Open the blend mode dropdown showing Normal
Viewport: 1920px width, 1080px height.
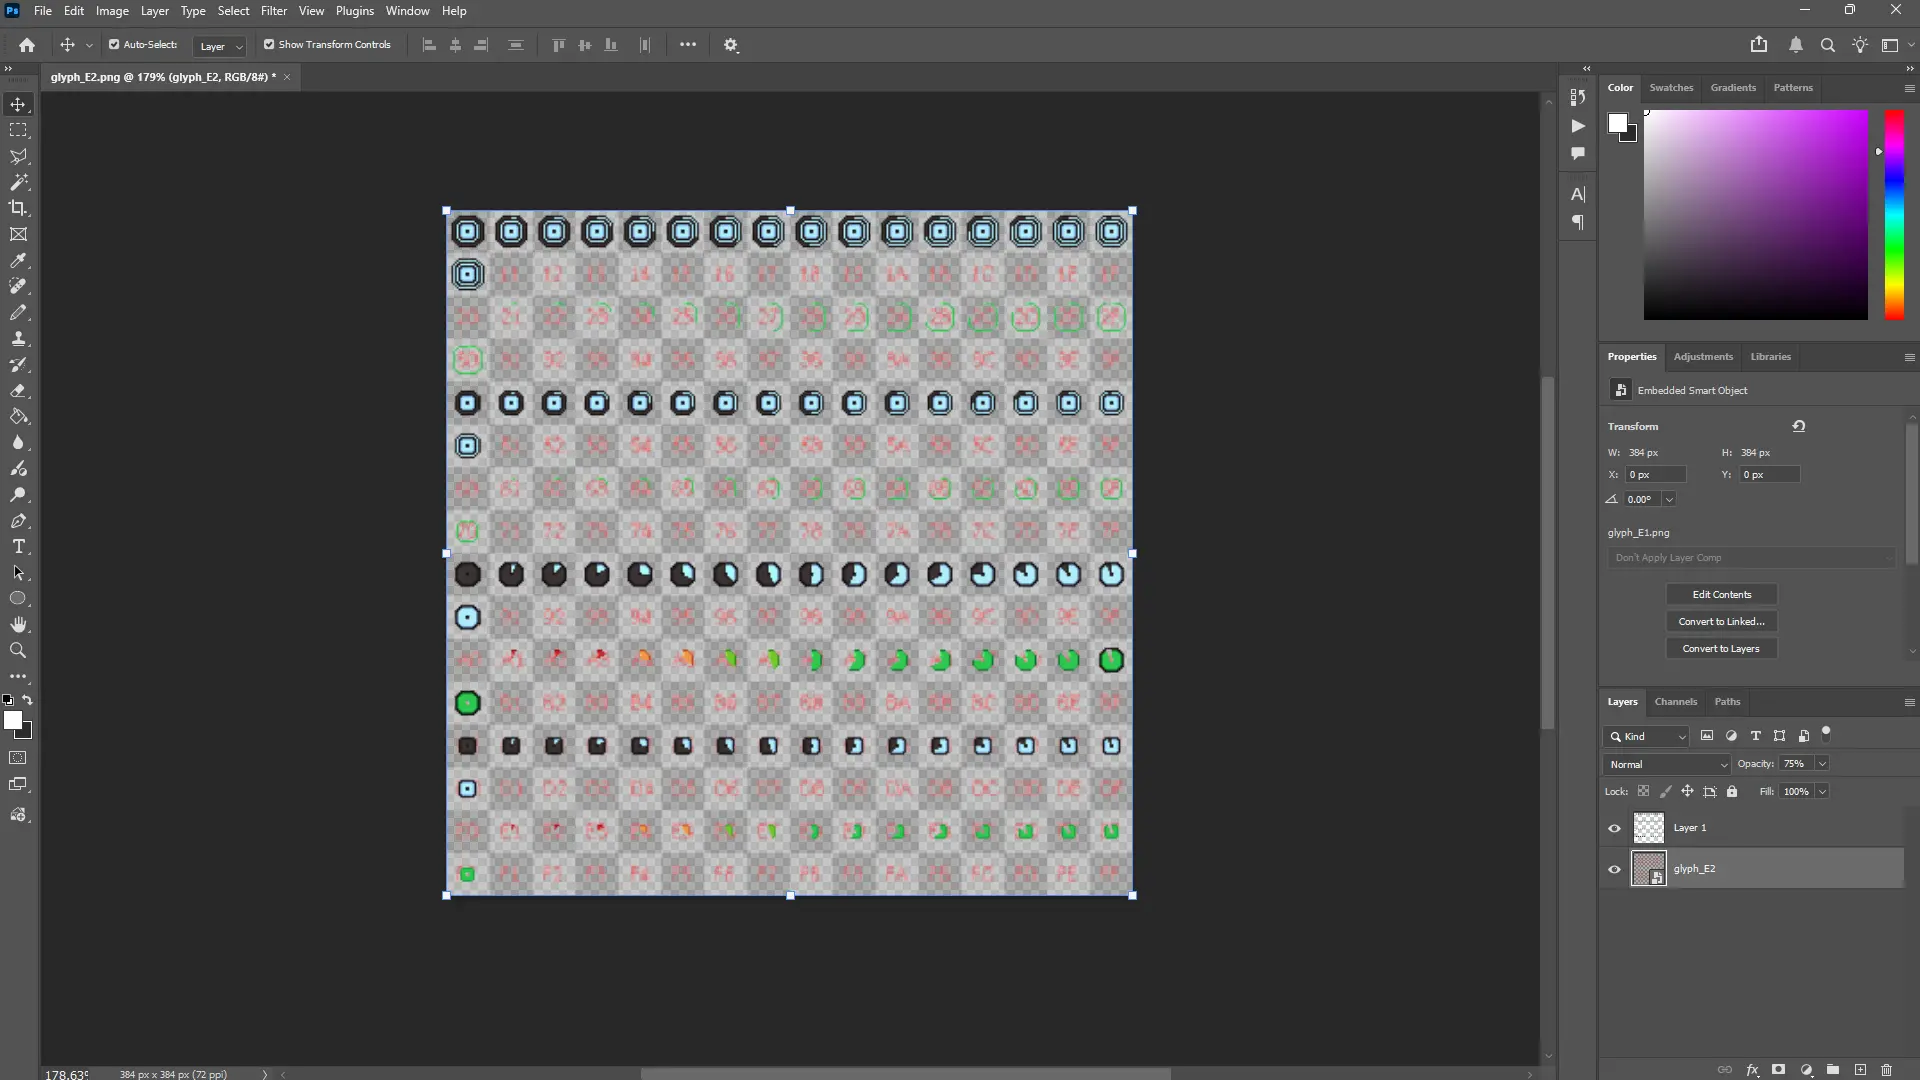click(x=1666, y=764)
